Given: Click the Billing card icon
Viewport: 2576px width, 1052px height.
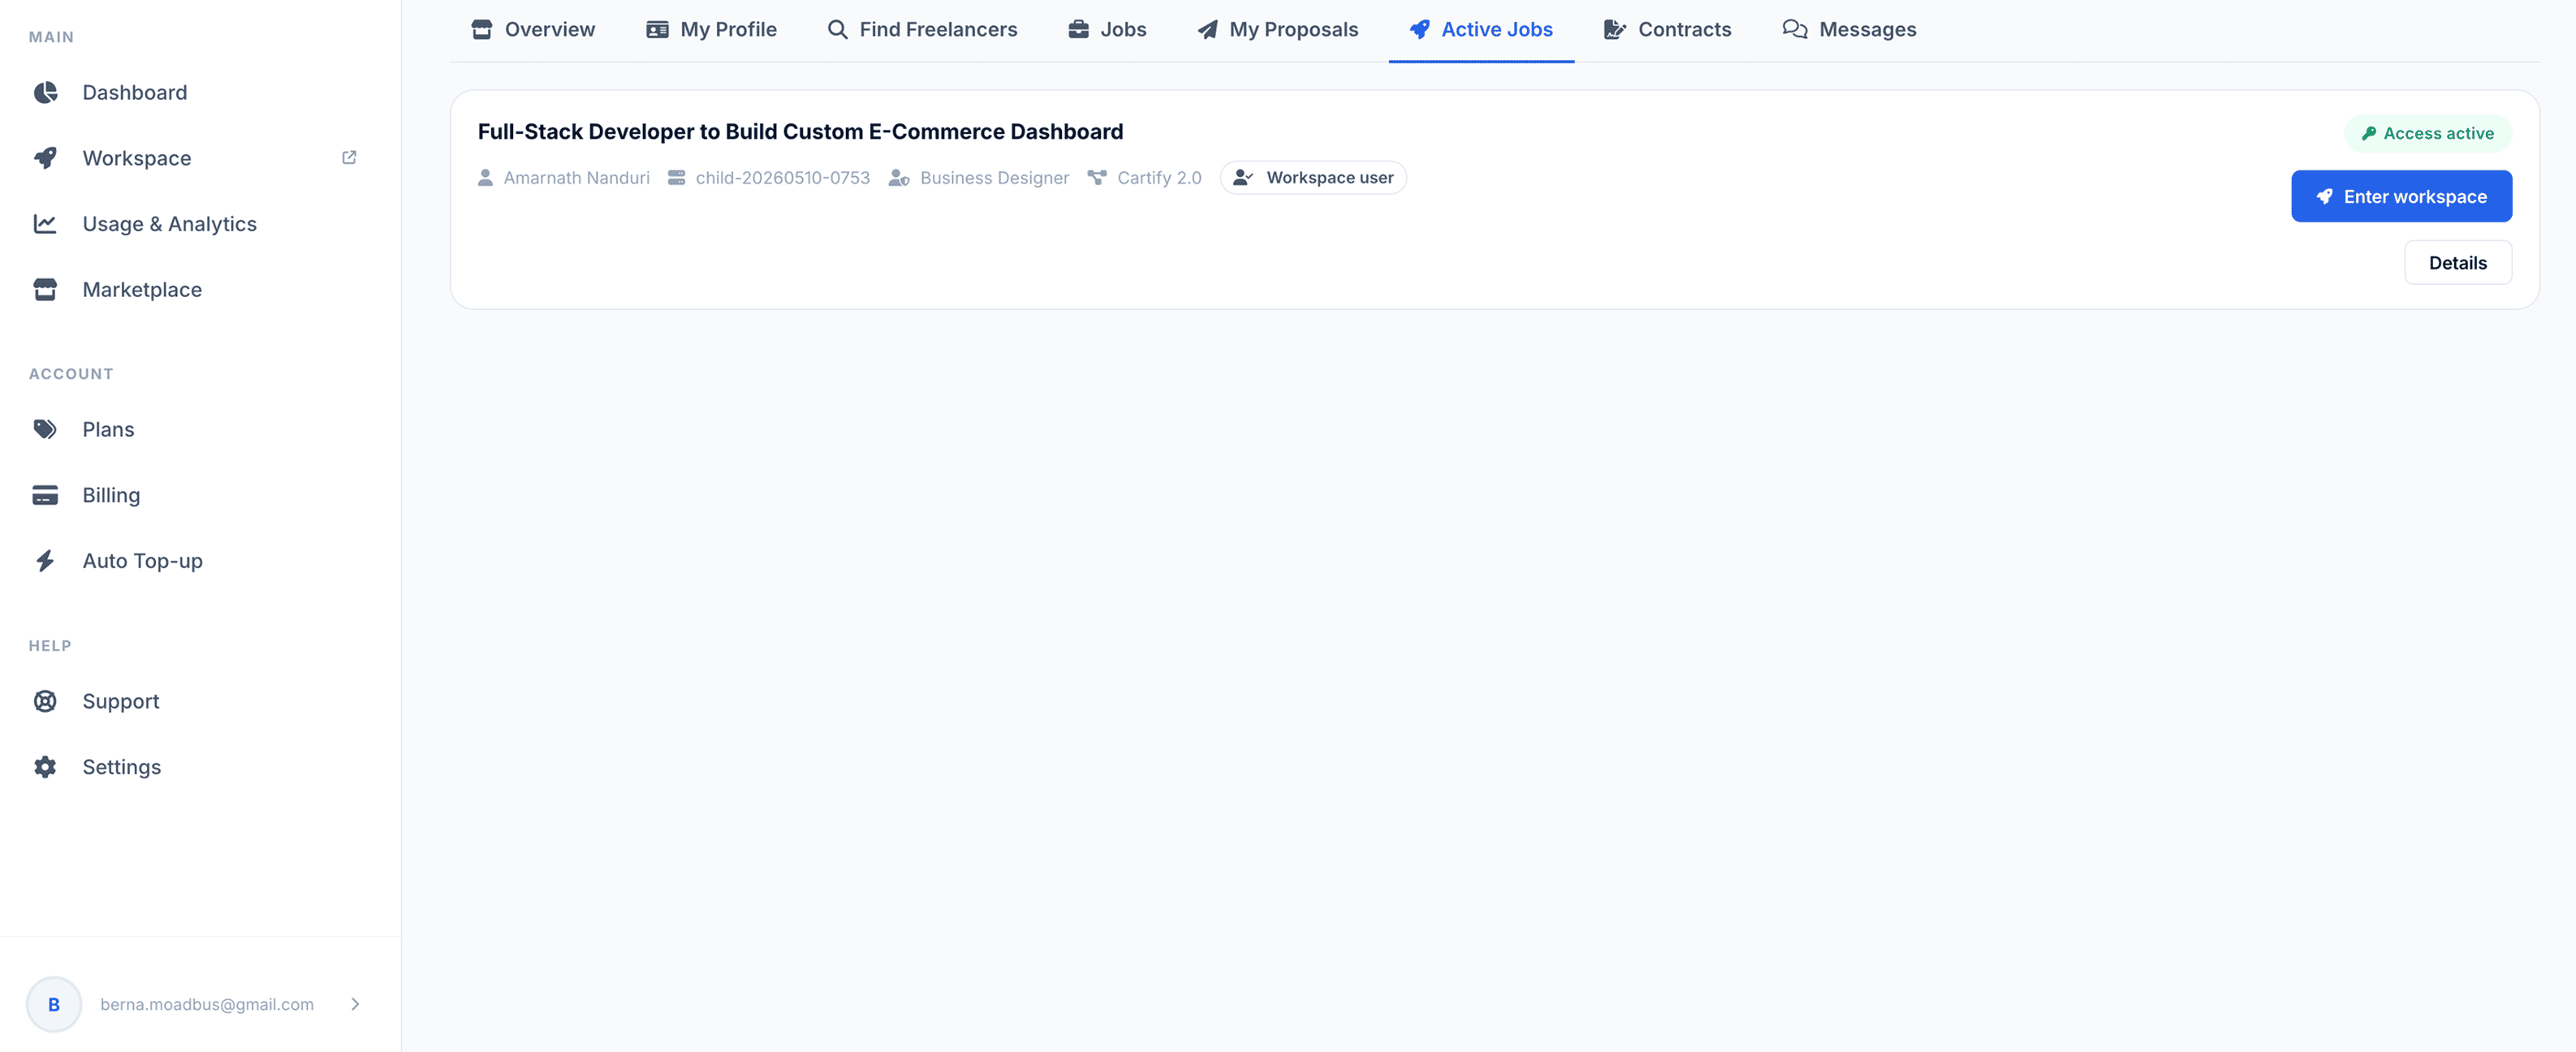Looking at the screenshot, I should pos(45,495).
